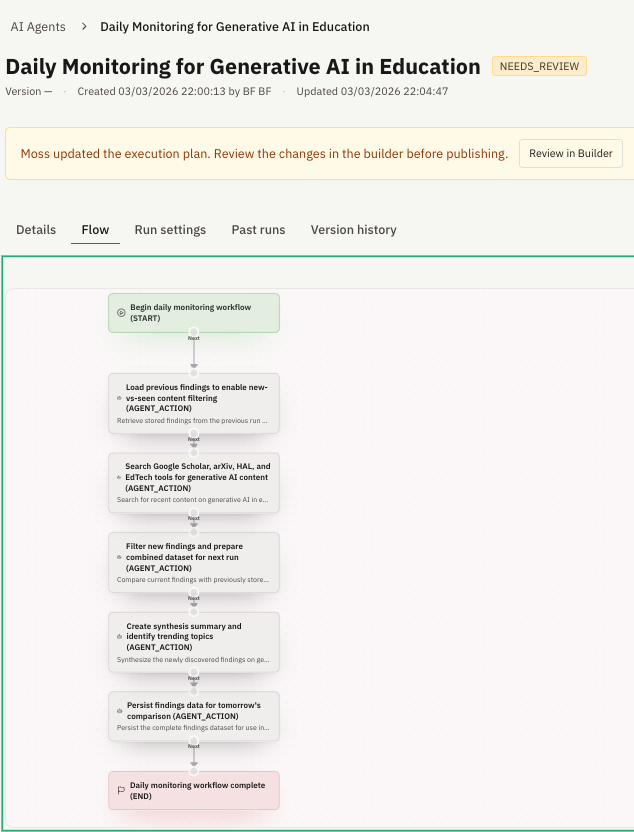Click the play icon on the START node
This screenshot has width=634, height=832.
[x=120, y=312]
